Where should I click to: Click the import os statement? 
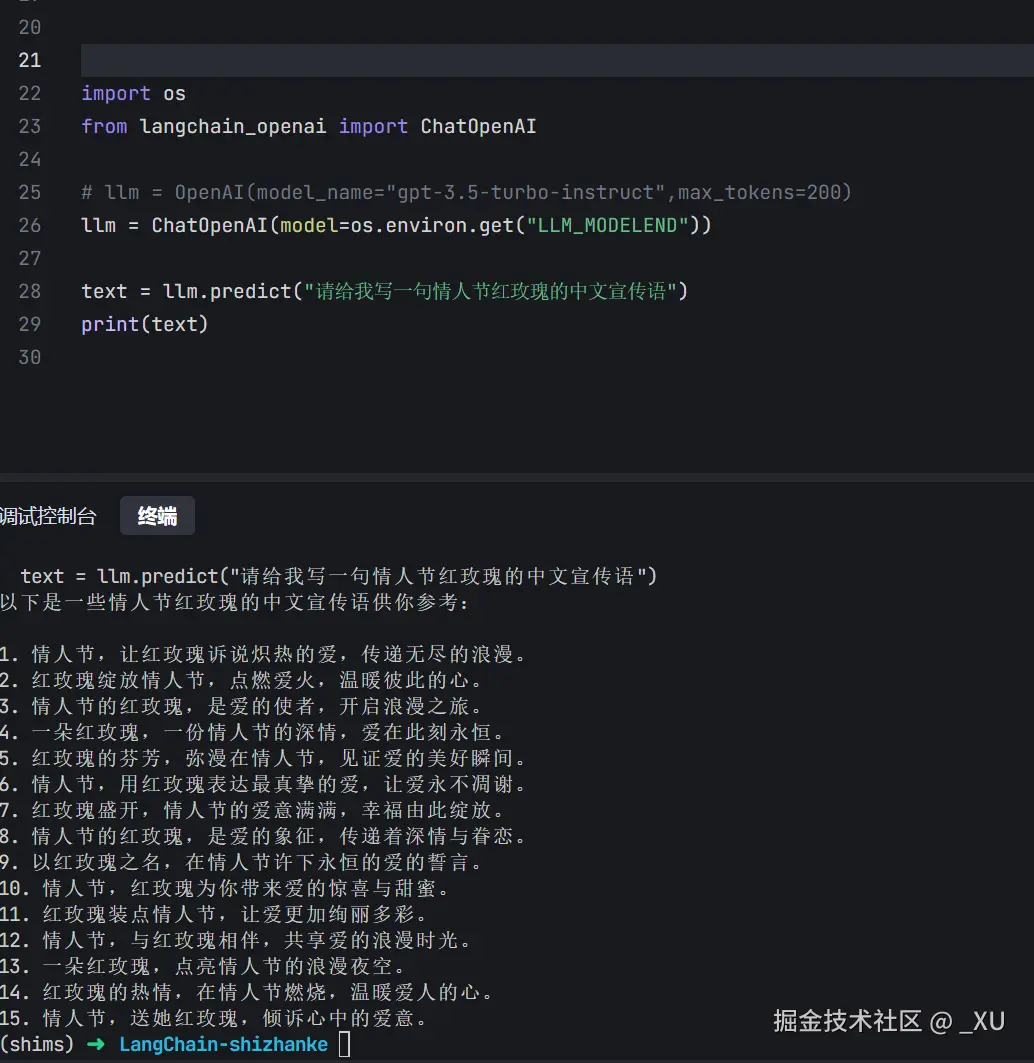tap(133, 93)
